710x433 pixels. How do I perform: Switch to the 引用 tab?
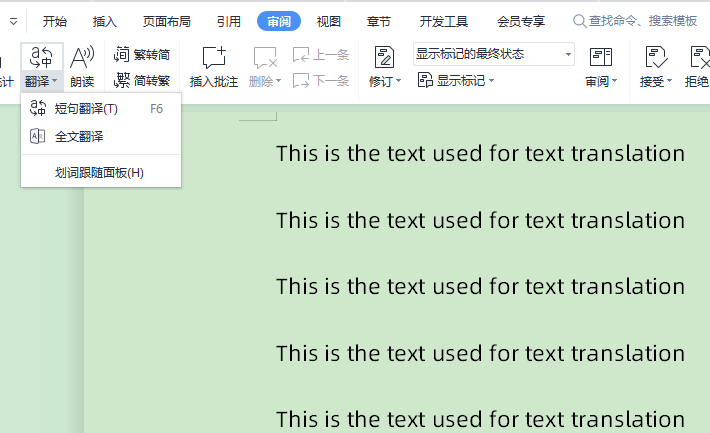click(229, 21)
